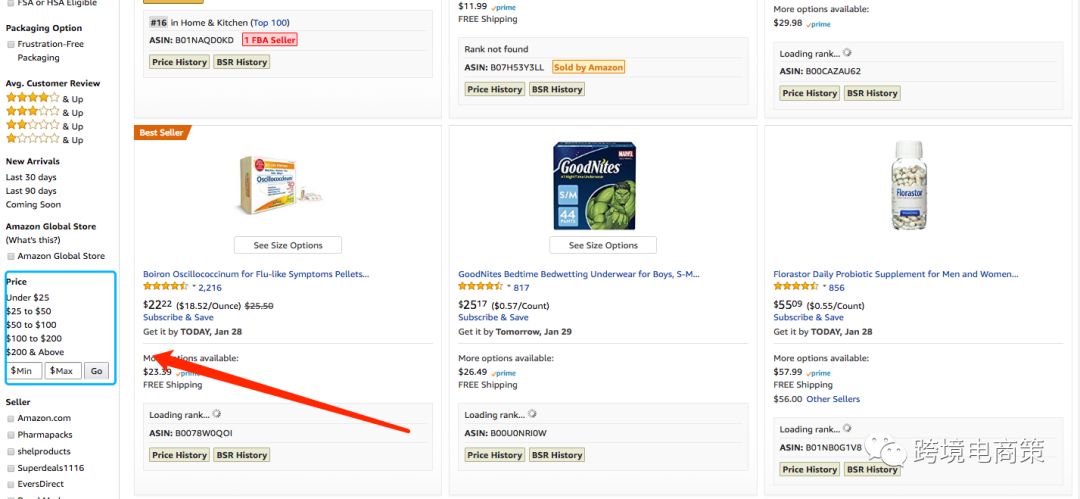The height and width of the screenshot is (499, 1080).
Task: Click star rating of Boiron Oscillococcinum product
Action: 167,287
